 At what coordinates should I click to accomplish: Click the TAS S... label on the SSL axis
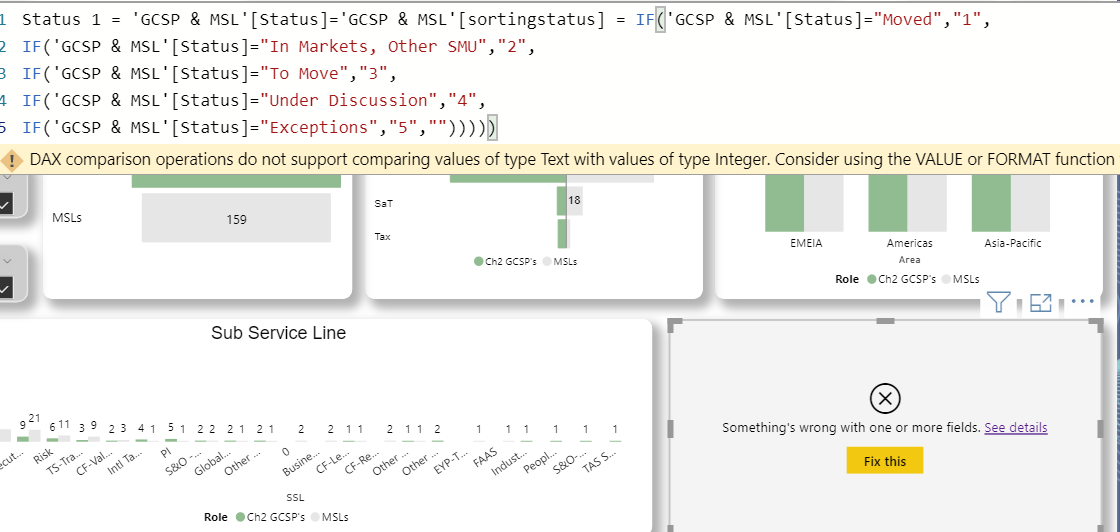(x=601, y=461)
